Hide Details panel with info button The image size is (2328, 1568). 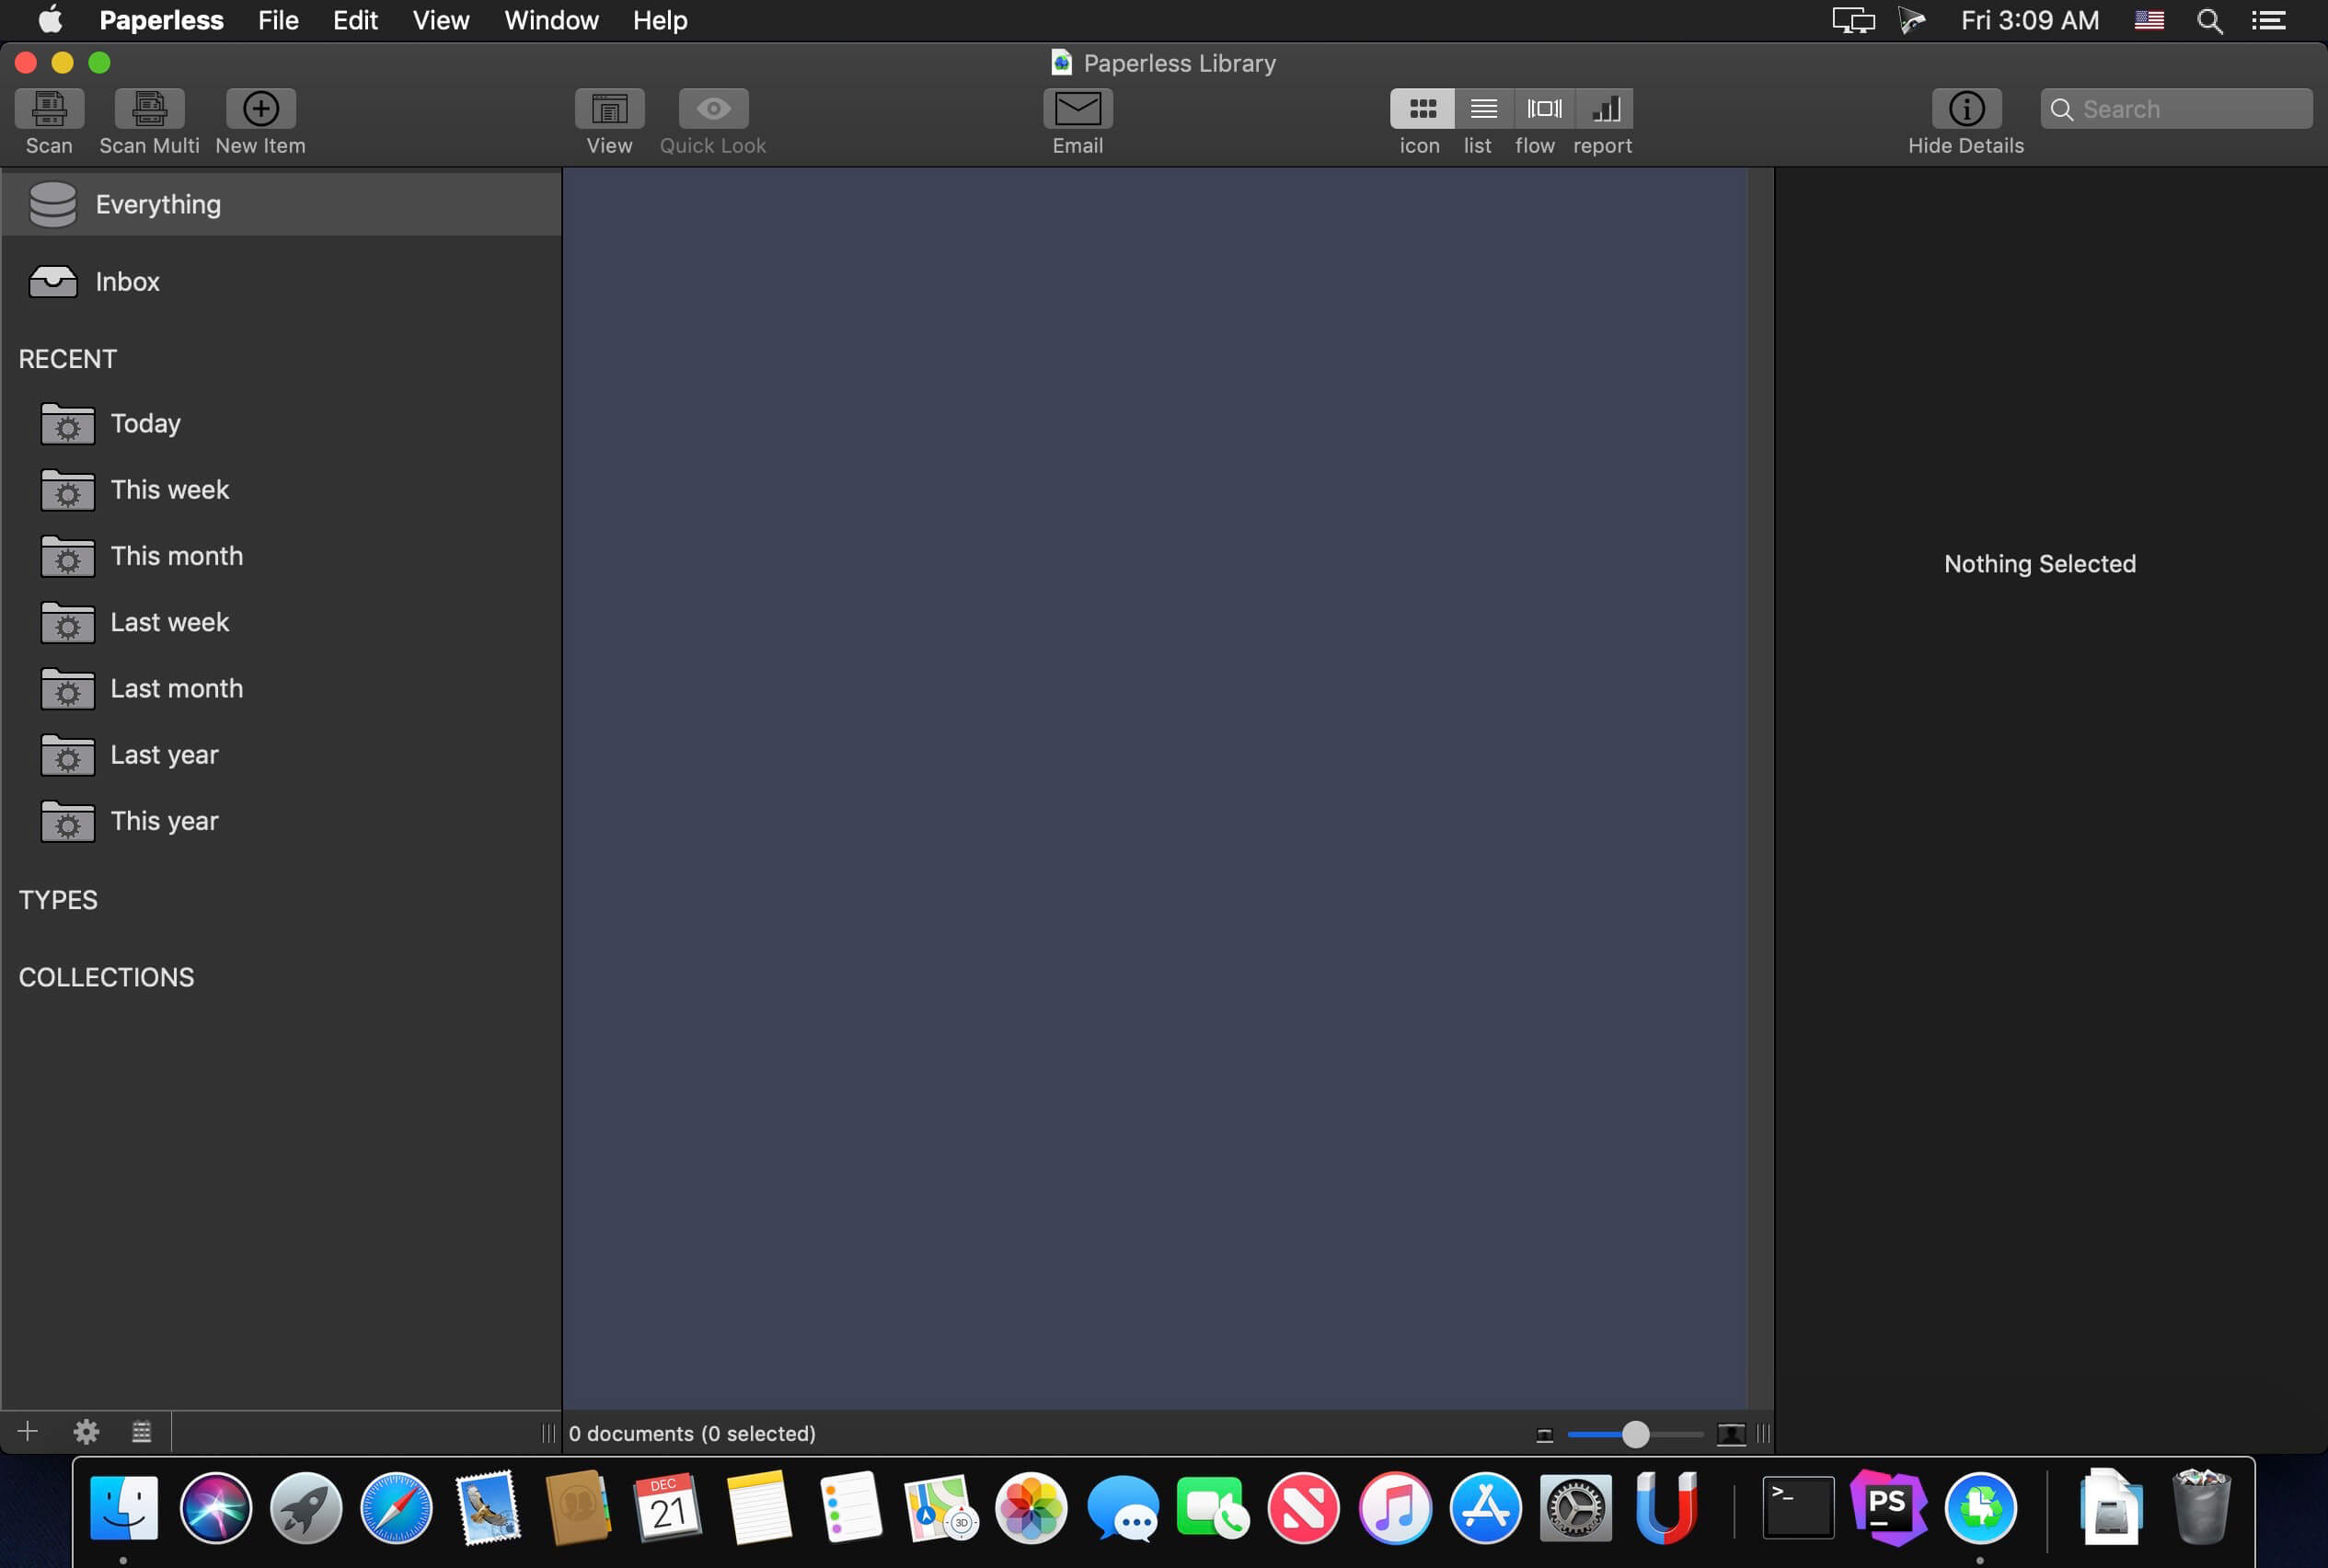pos(1966,108)
